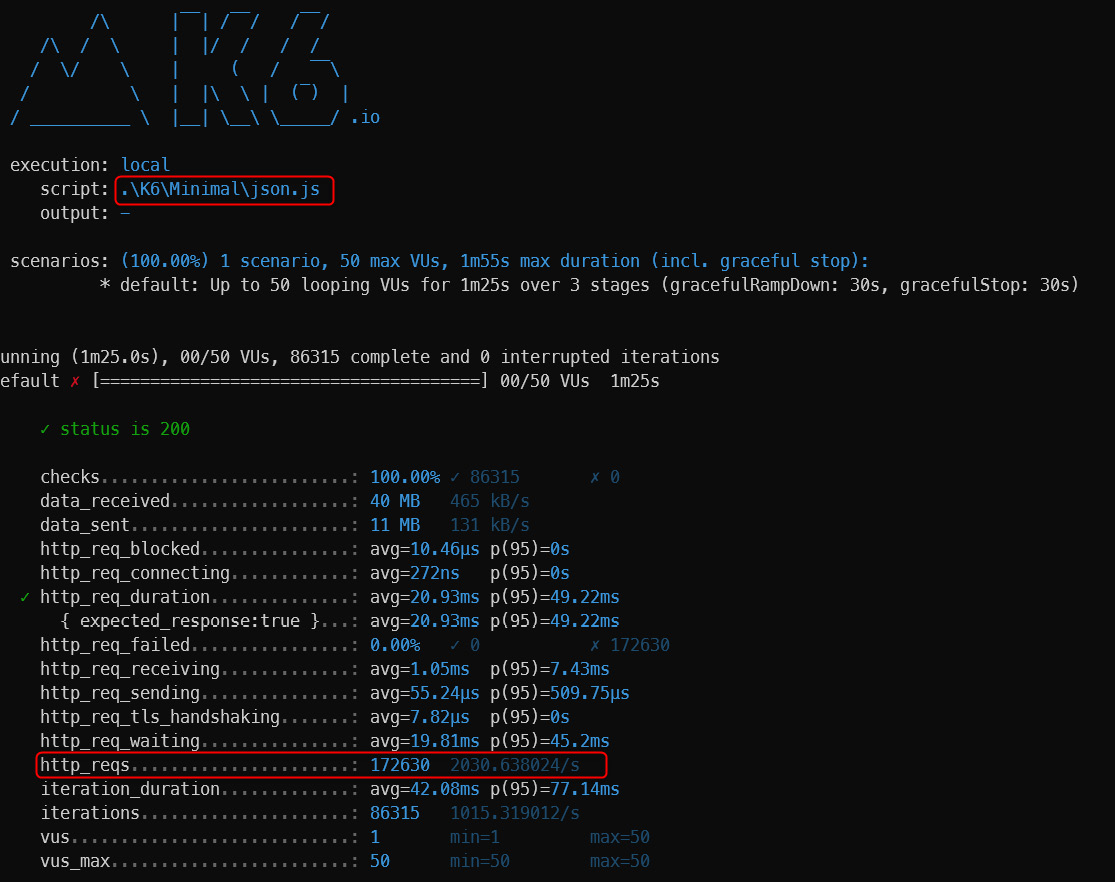Click the http_reqs total 172630

[400, 765]
